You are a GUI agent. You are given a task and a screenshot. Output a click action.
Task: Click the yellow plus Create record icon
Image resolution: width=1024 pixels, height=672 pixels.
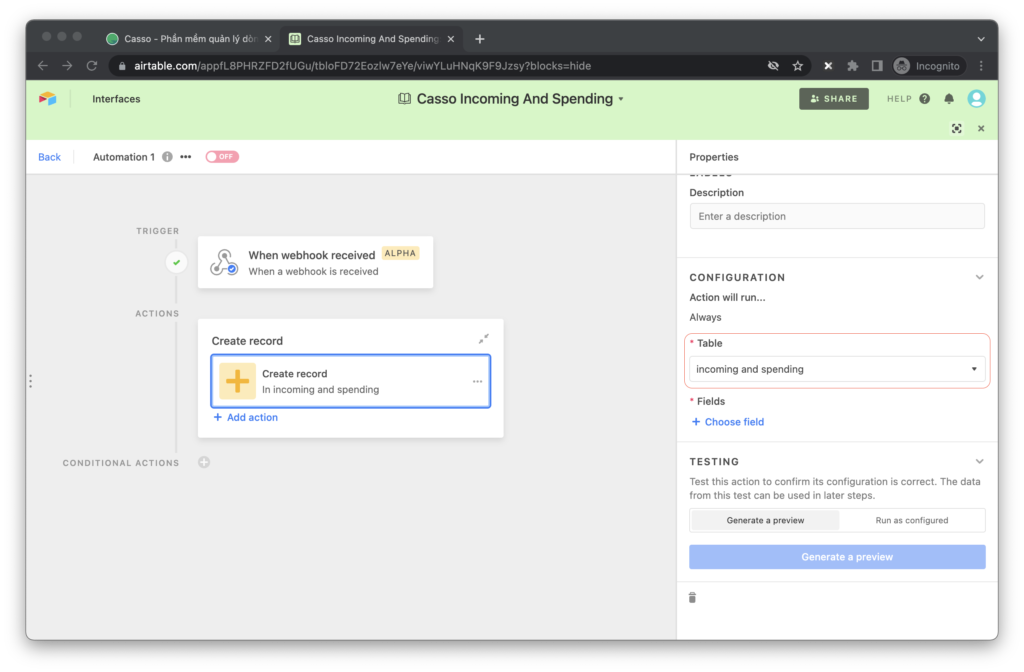tap(237, 381)
